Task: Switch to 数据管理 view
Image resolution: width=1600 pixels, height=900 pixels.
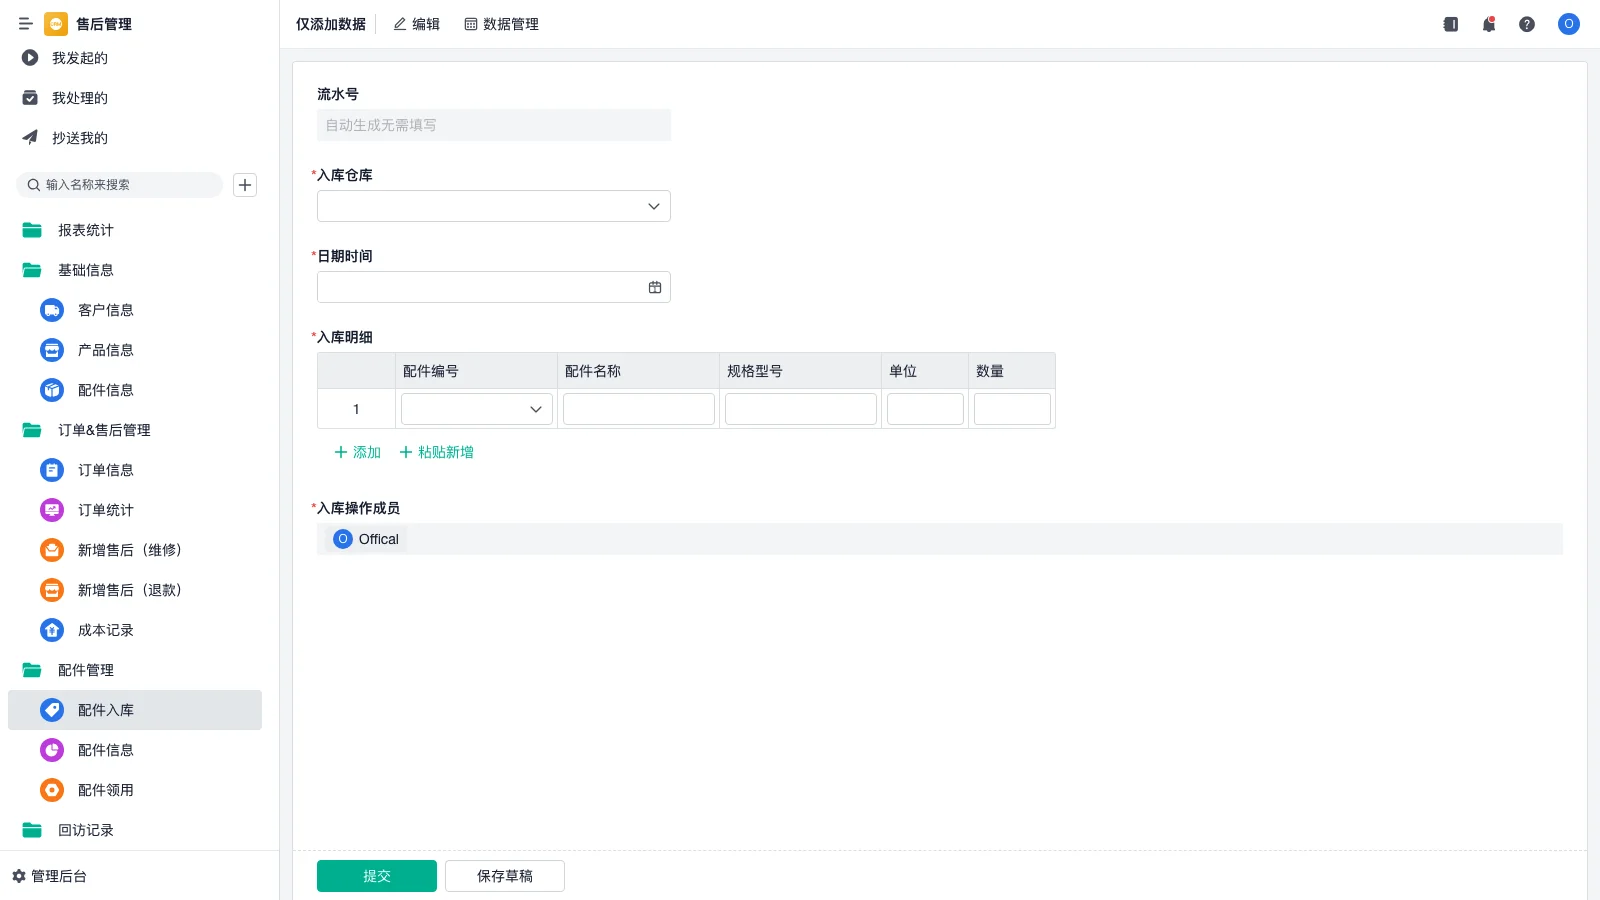Action: [x=501, y=24]
